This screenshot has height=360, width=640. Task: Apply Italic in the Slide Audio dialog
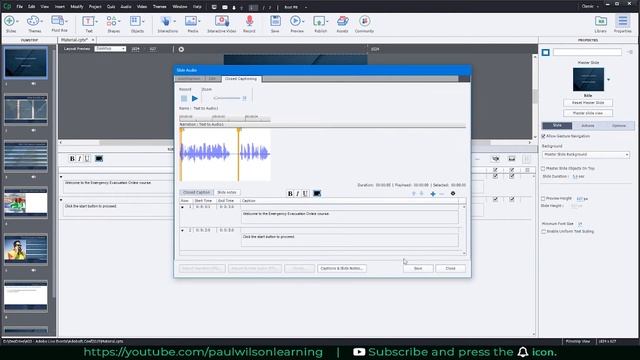click(x=298, y=193)
